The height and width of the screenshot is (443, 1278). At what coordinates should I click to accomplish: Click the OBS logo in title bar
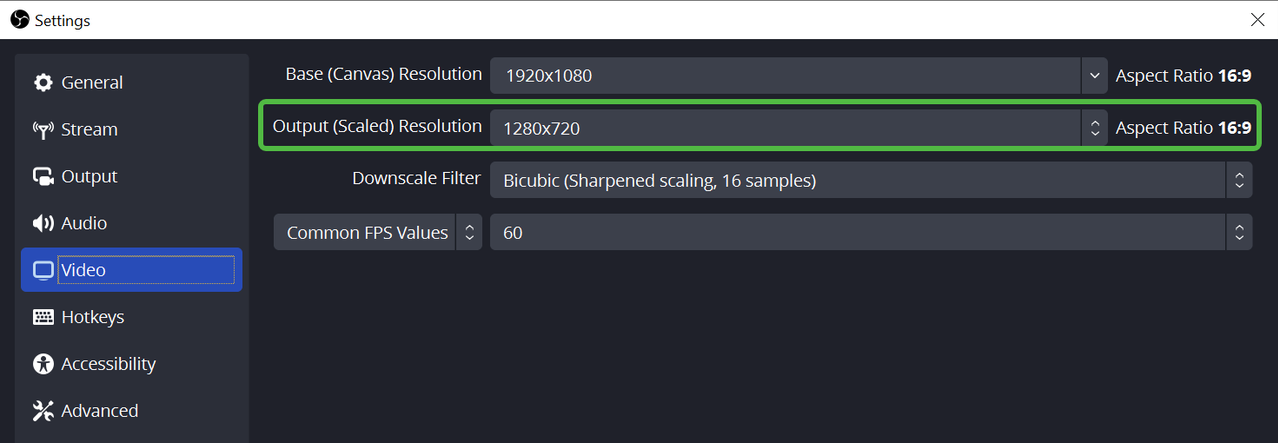coord(19,19)
